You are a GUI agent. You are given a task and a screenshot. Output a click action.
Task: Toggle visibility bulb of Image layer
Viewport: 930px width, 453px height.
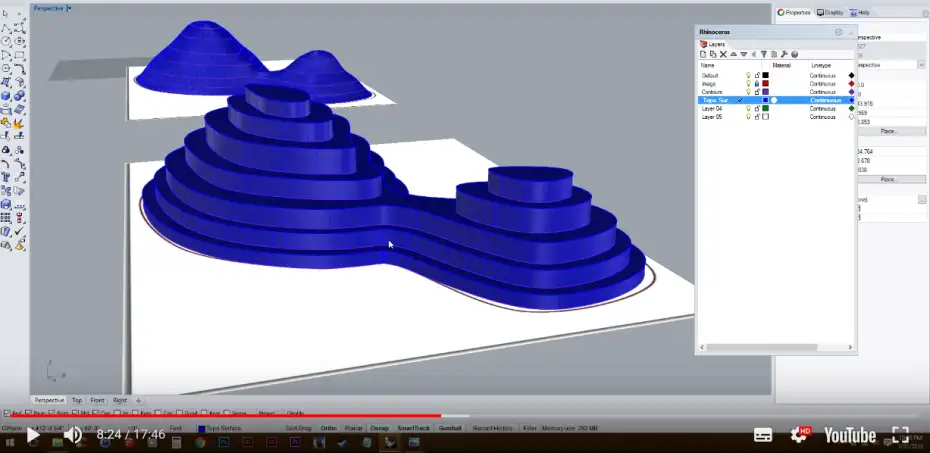[749, 84]
